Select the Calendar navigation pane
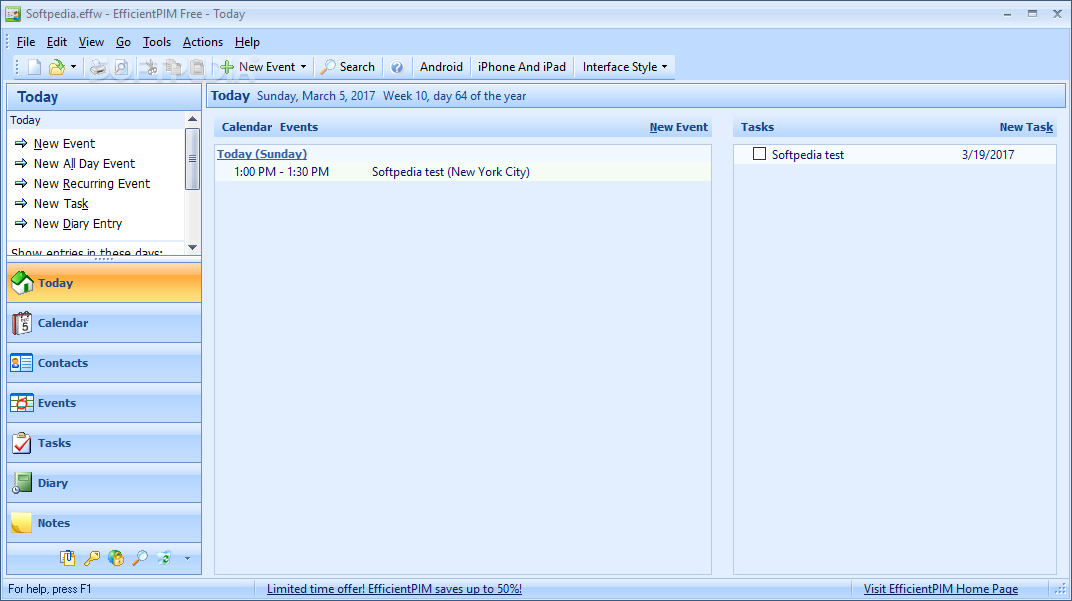 click(104, 323)
